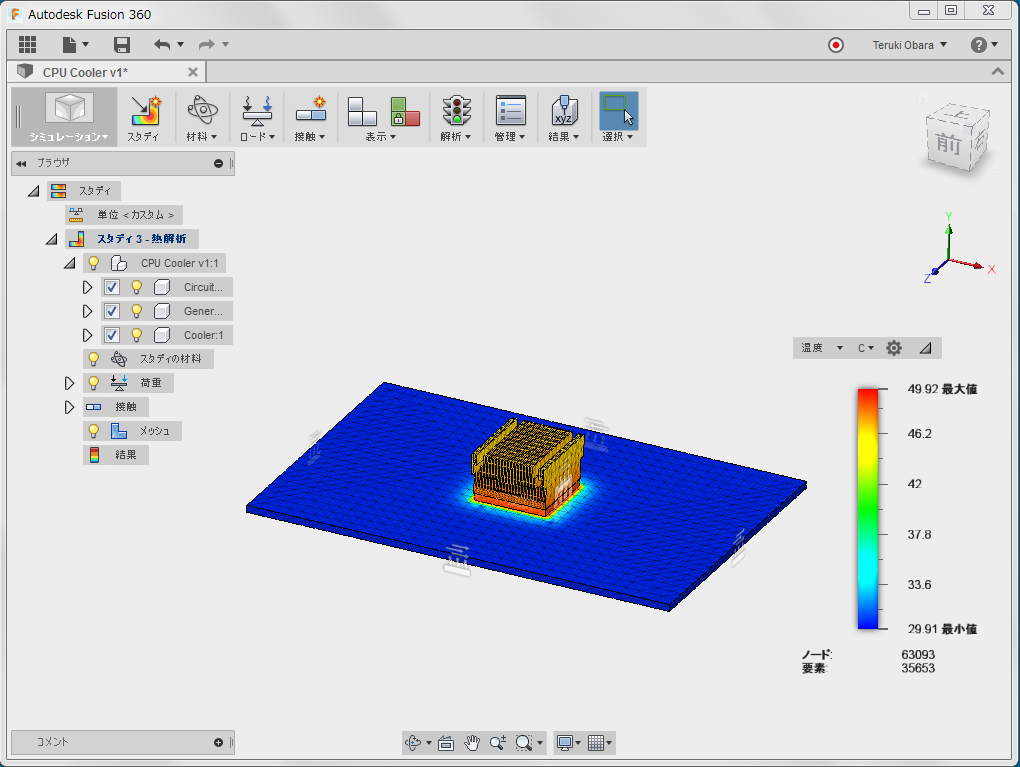1020x767 pixels.
Task: Click the ViewCube home icon
Action: click(922, 99)
